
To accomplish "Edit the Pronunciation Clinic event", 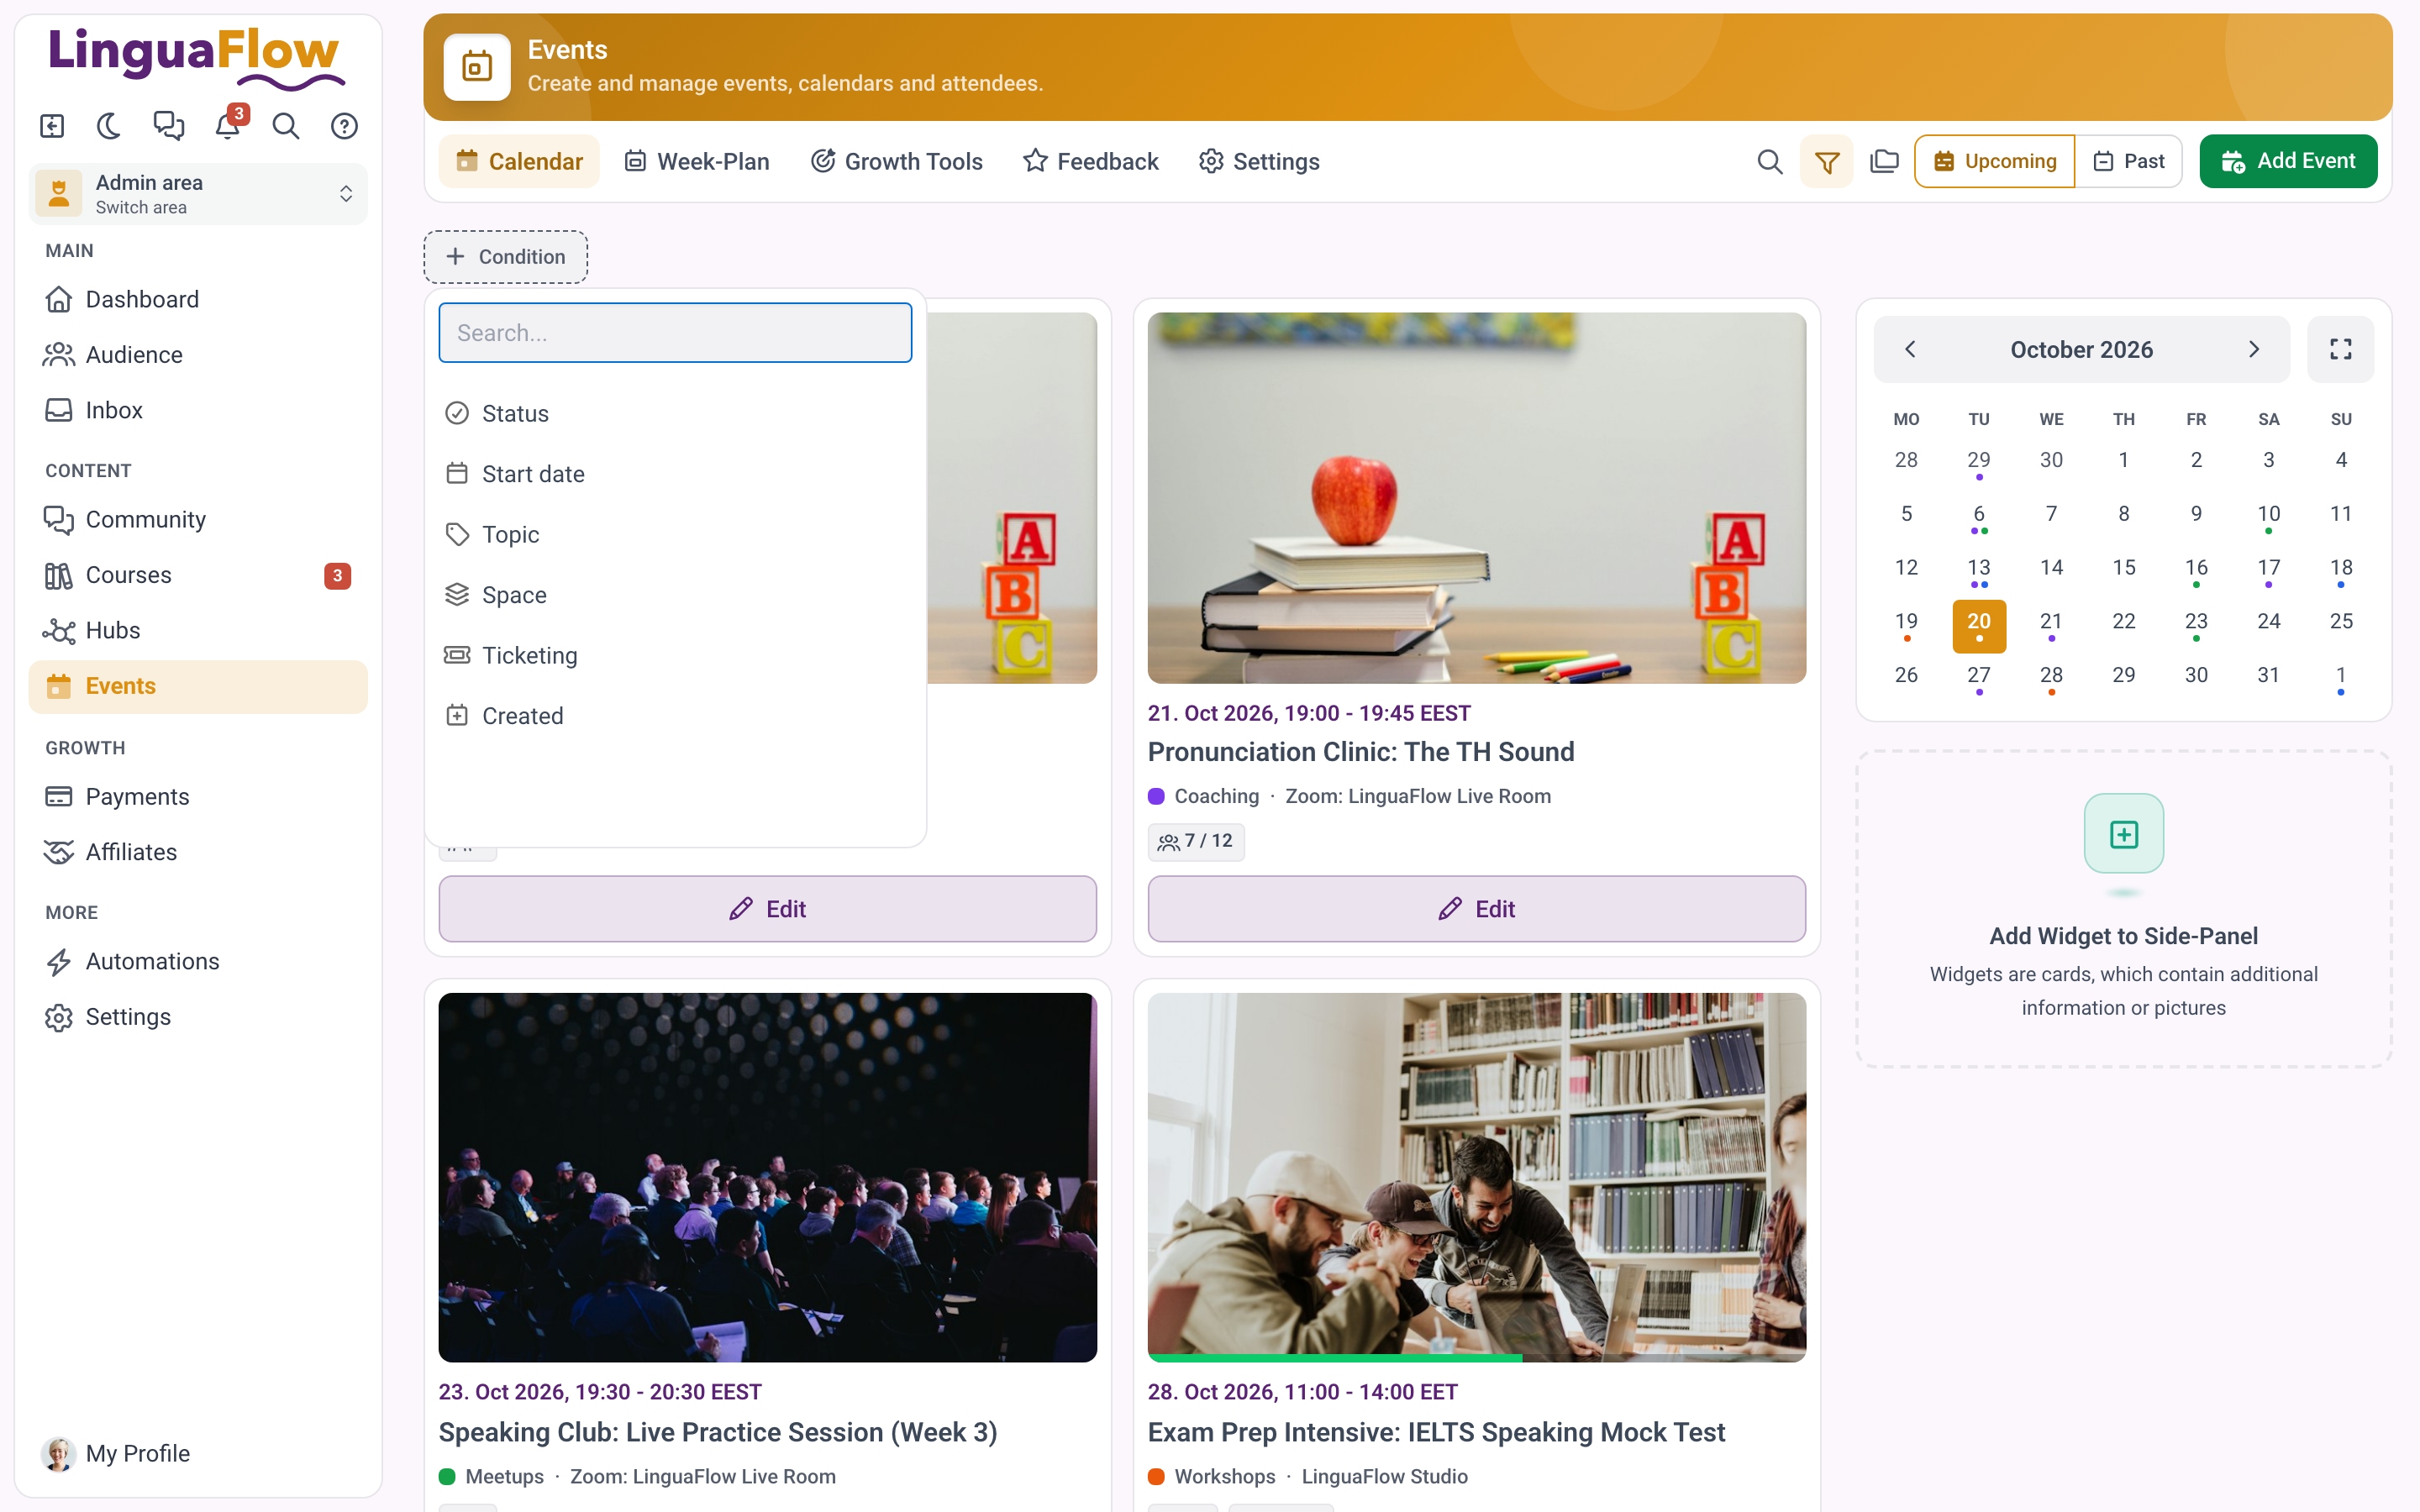I will click(1476, 909).
